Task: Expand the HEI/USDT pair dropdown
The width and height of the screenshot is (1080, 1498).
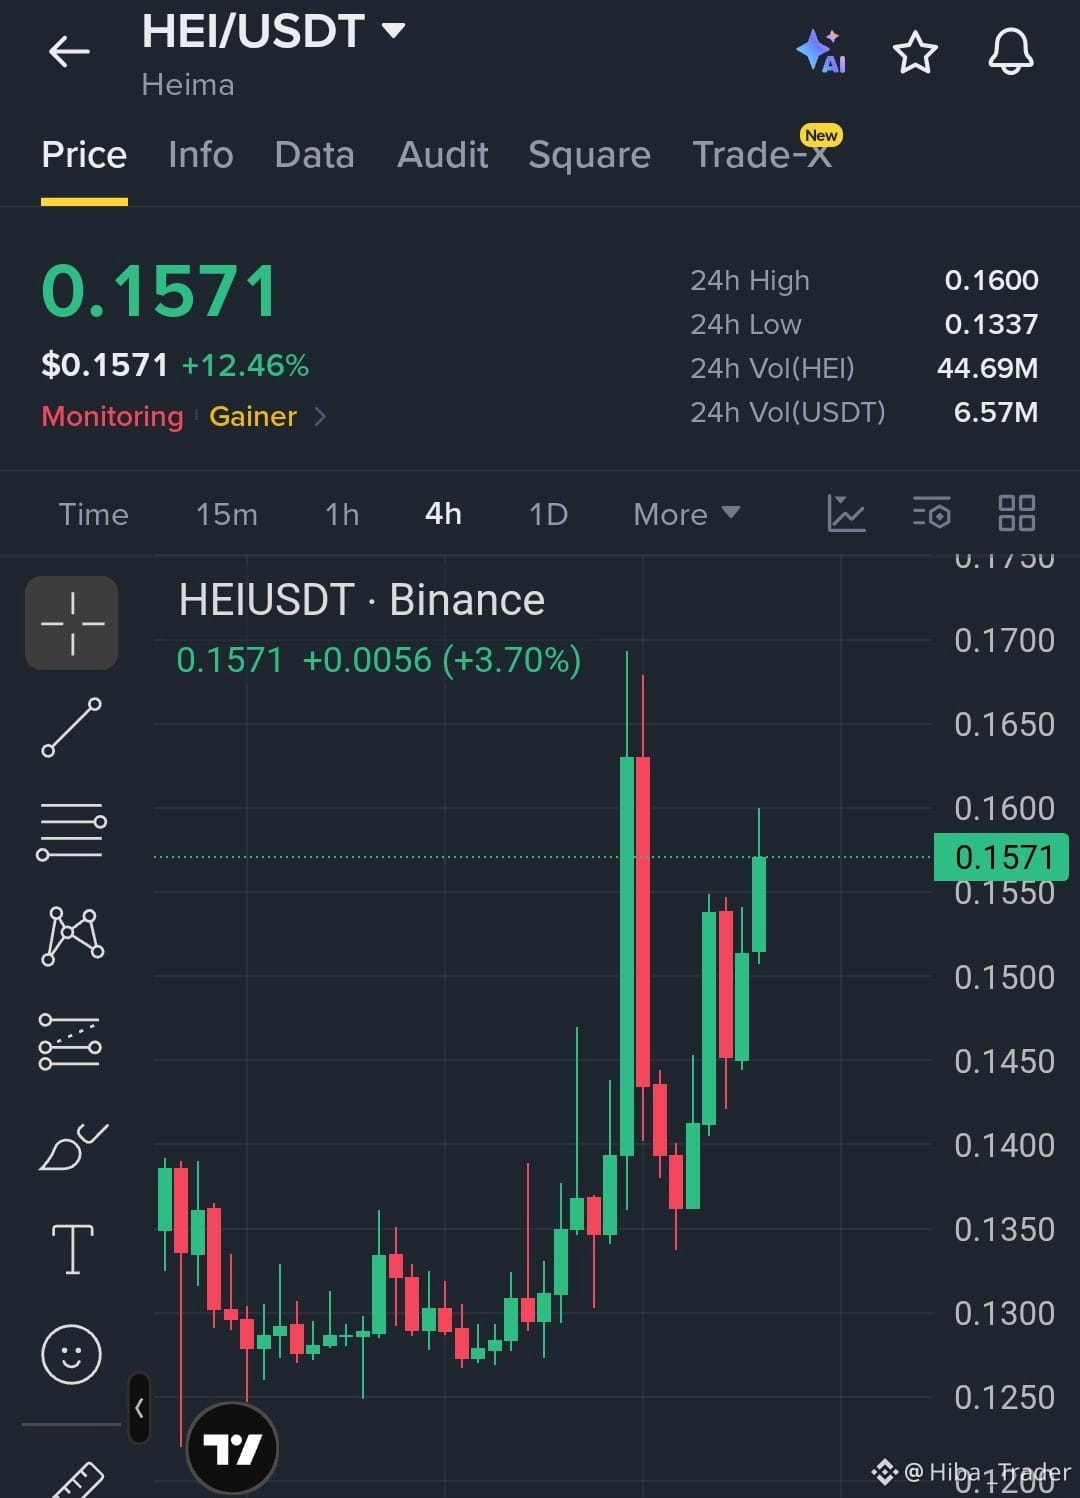Action: [394, 31]
